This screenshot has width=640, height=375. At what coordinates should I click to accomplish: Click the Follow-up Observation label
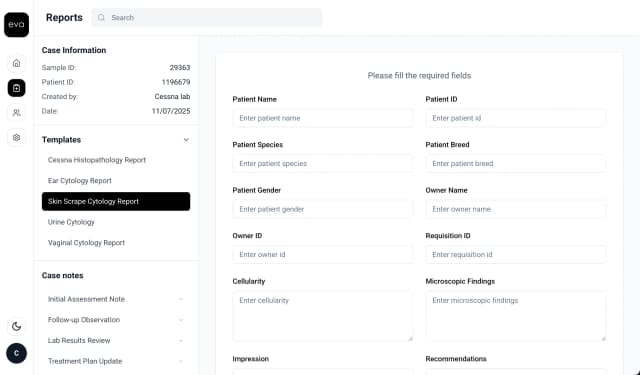click(x=84, y=320)
